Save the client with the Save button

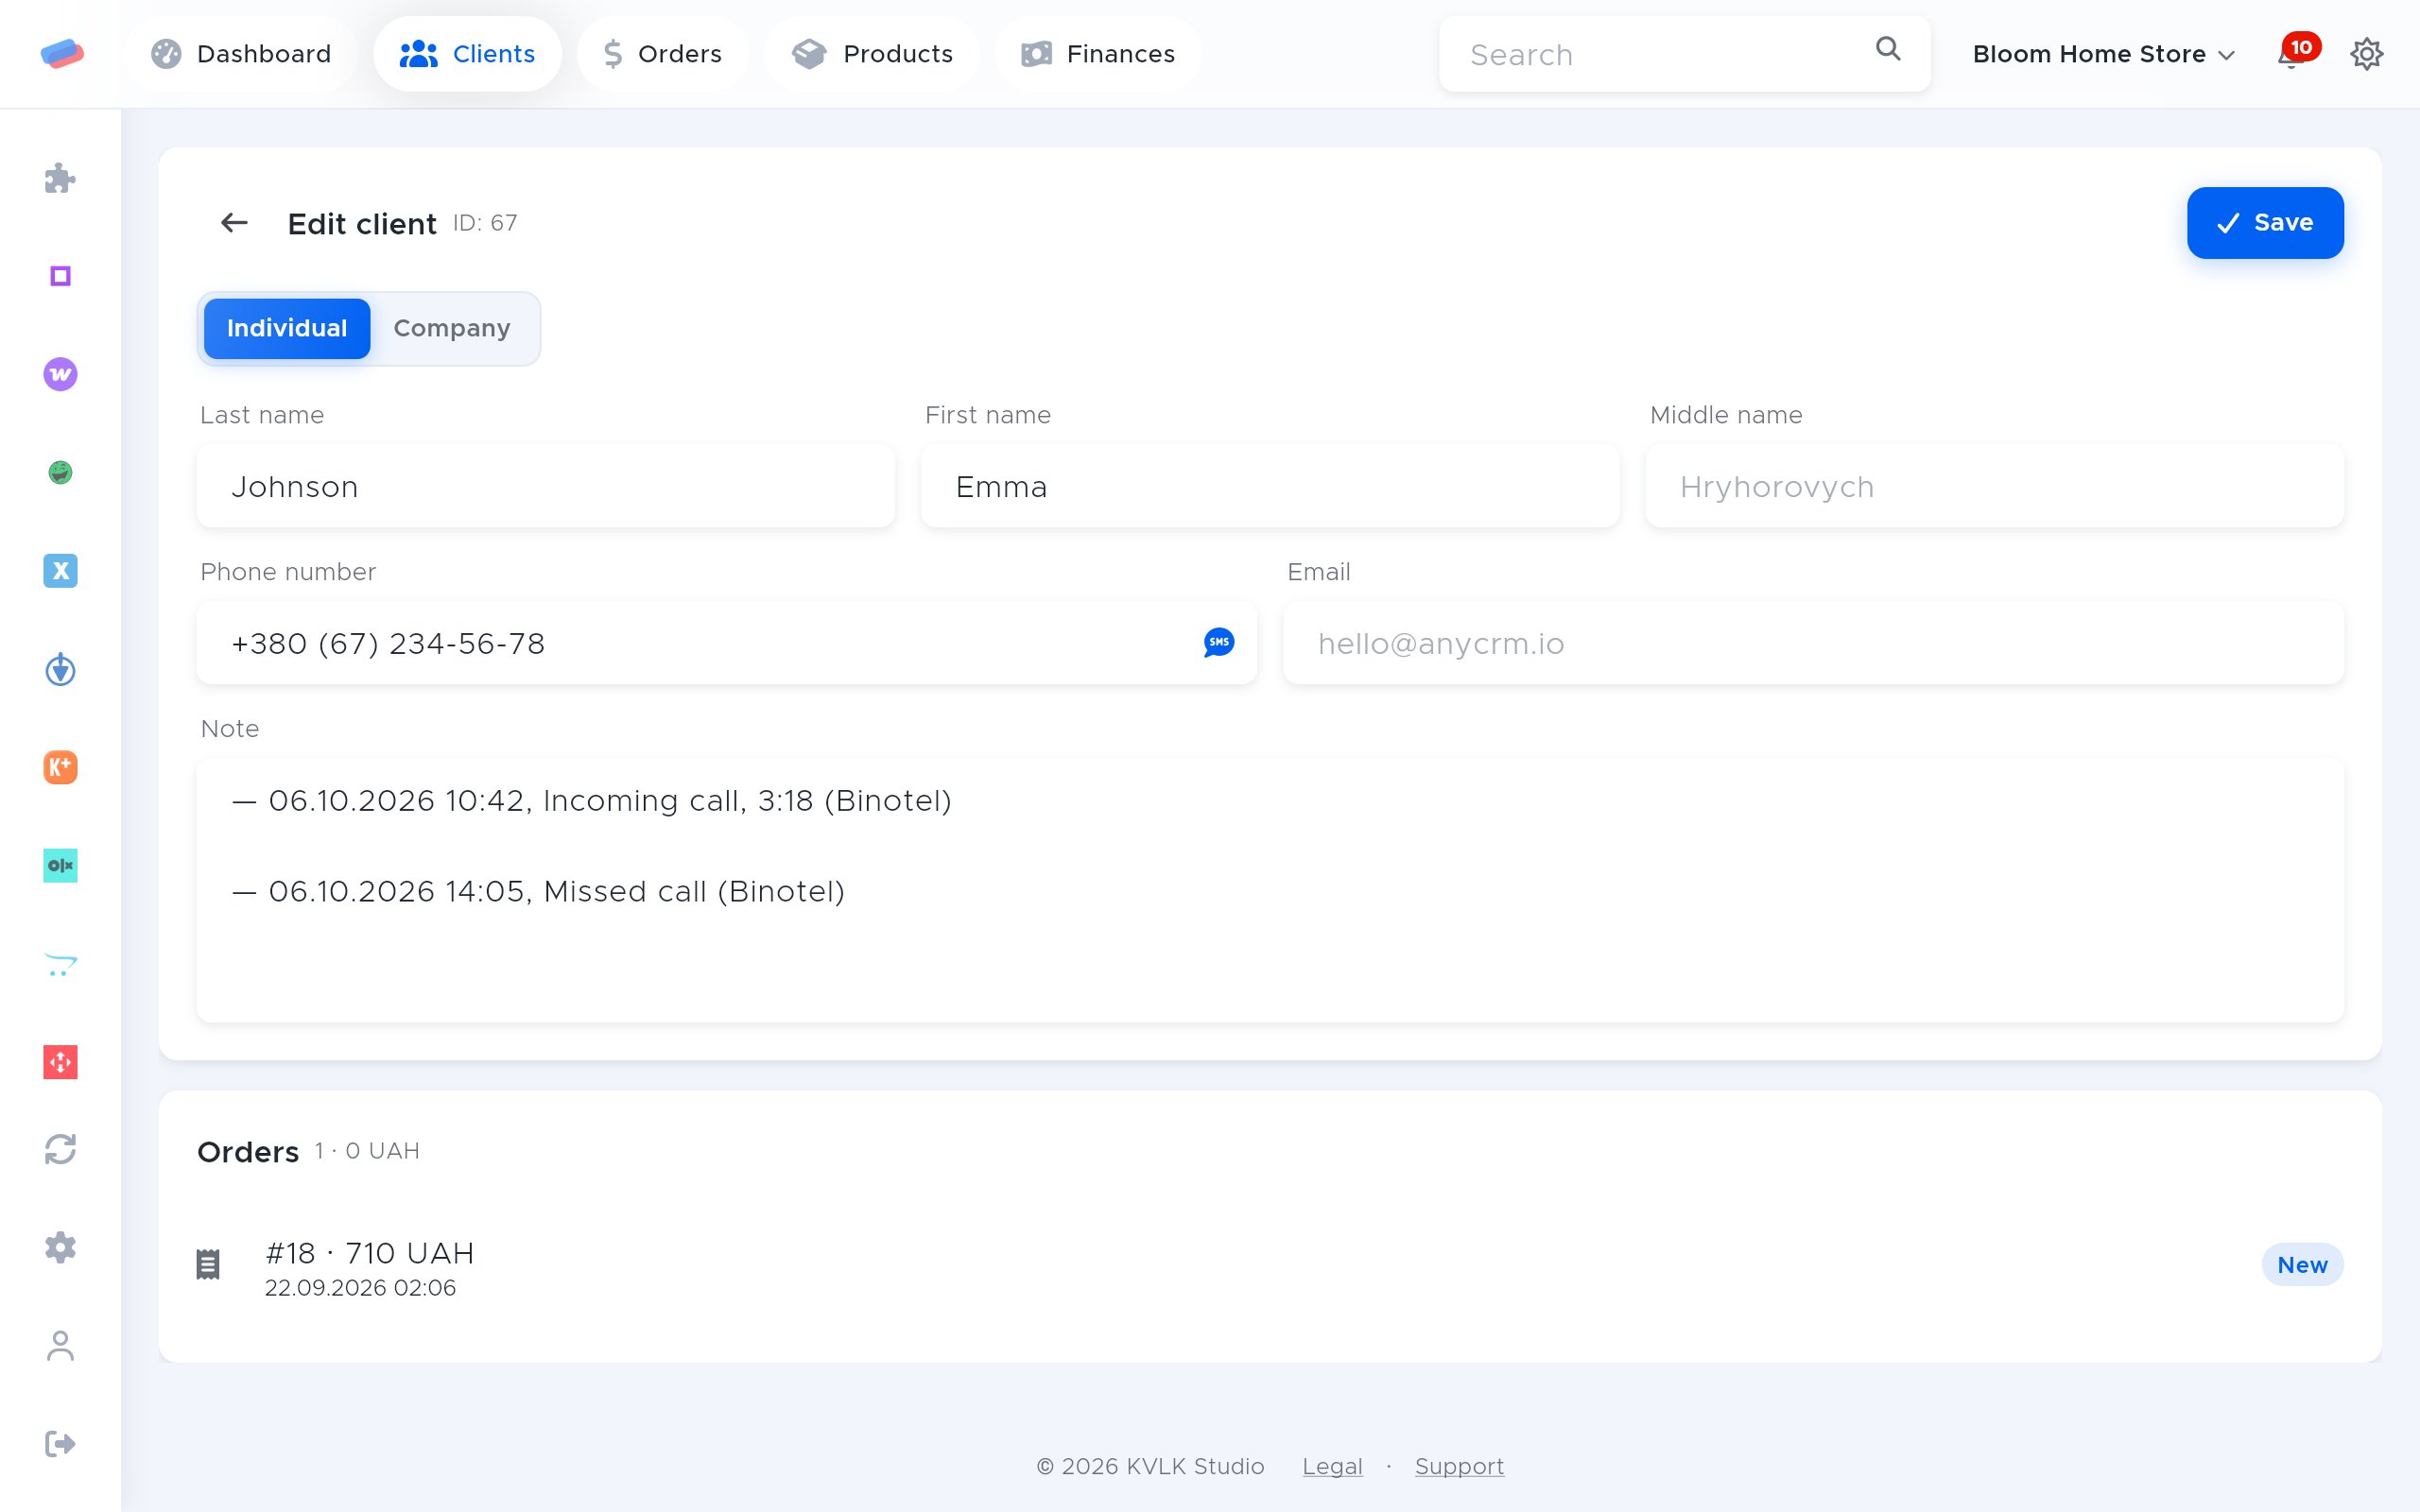point(2264,222)
